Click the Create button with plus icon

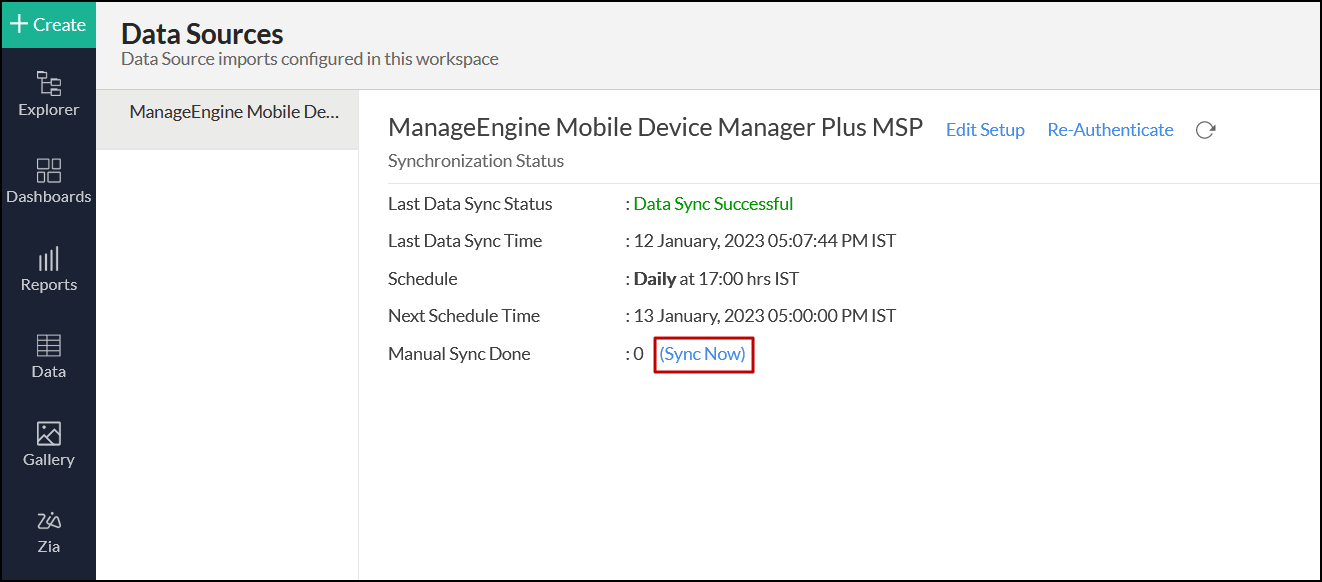[x=48, y=25]
